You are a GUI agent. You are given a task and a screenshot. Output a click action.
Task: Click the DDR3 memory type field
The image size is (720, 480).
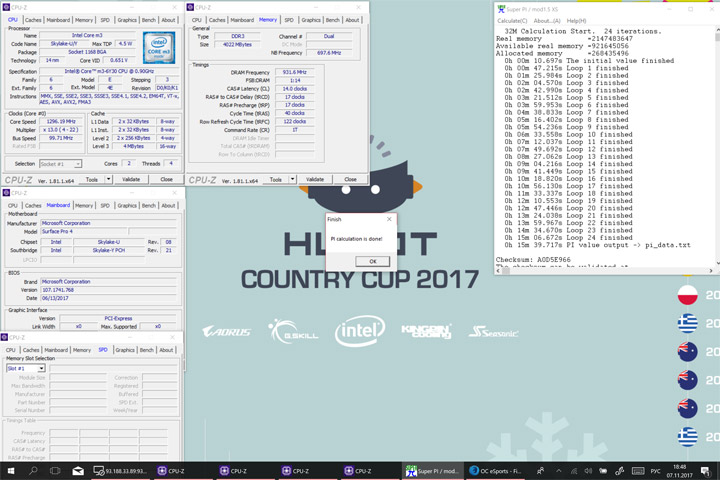point(237,36)
